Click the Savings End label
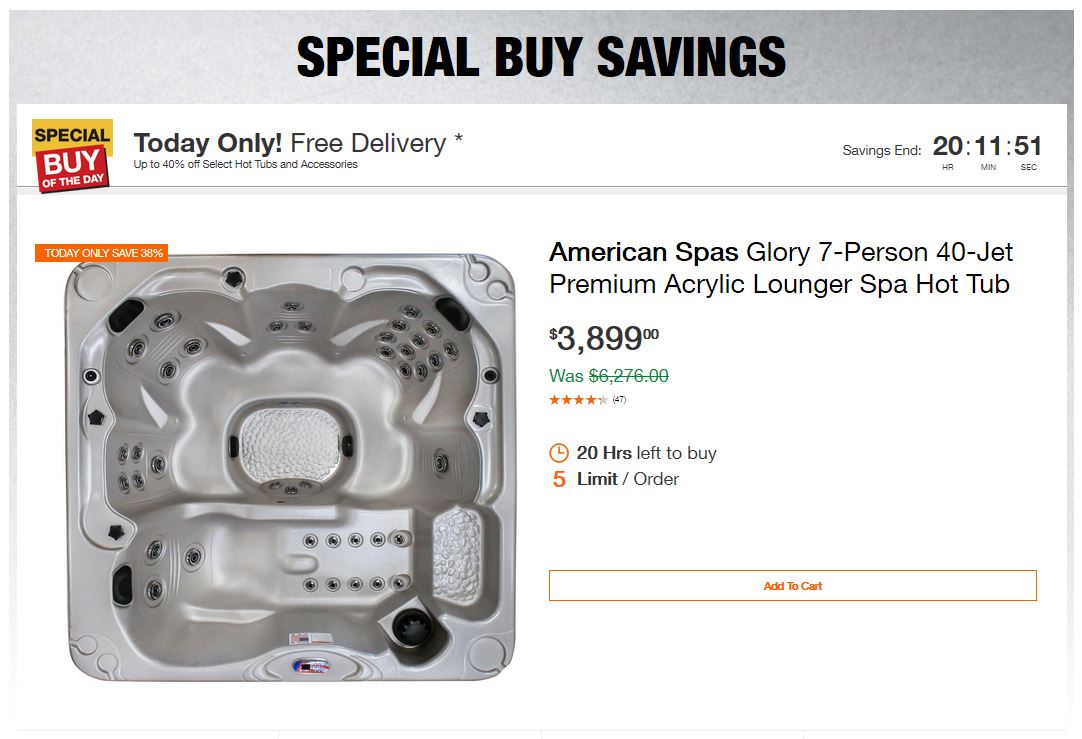The image size is (1082, 739). click(881, 151)
